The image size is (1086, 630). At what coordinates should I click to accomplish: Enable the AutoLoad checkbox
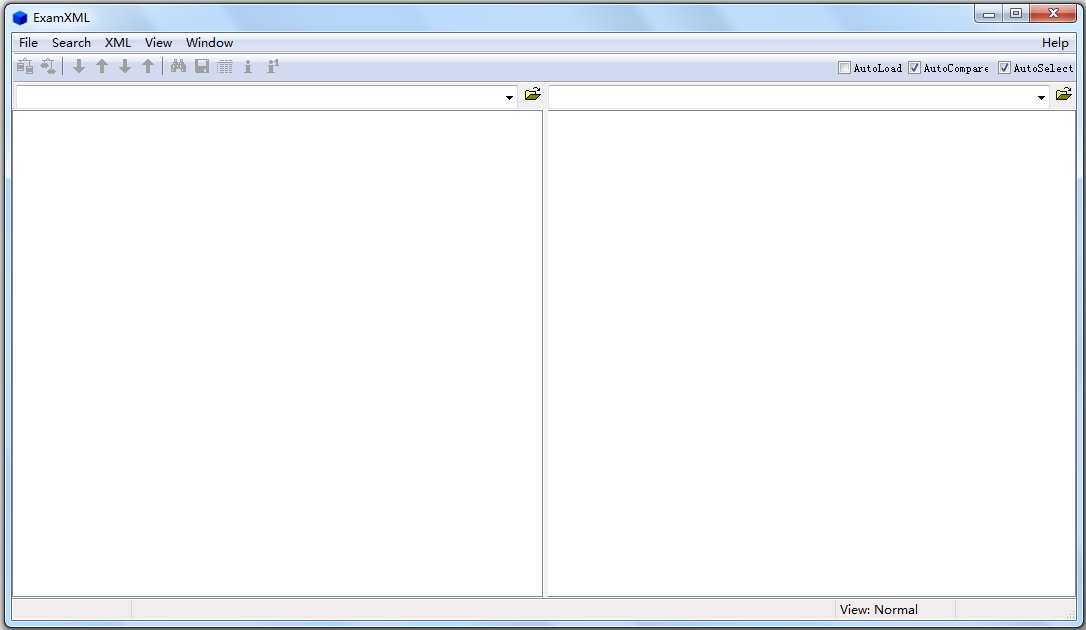[x=844, y=68]
